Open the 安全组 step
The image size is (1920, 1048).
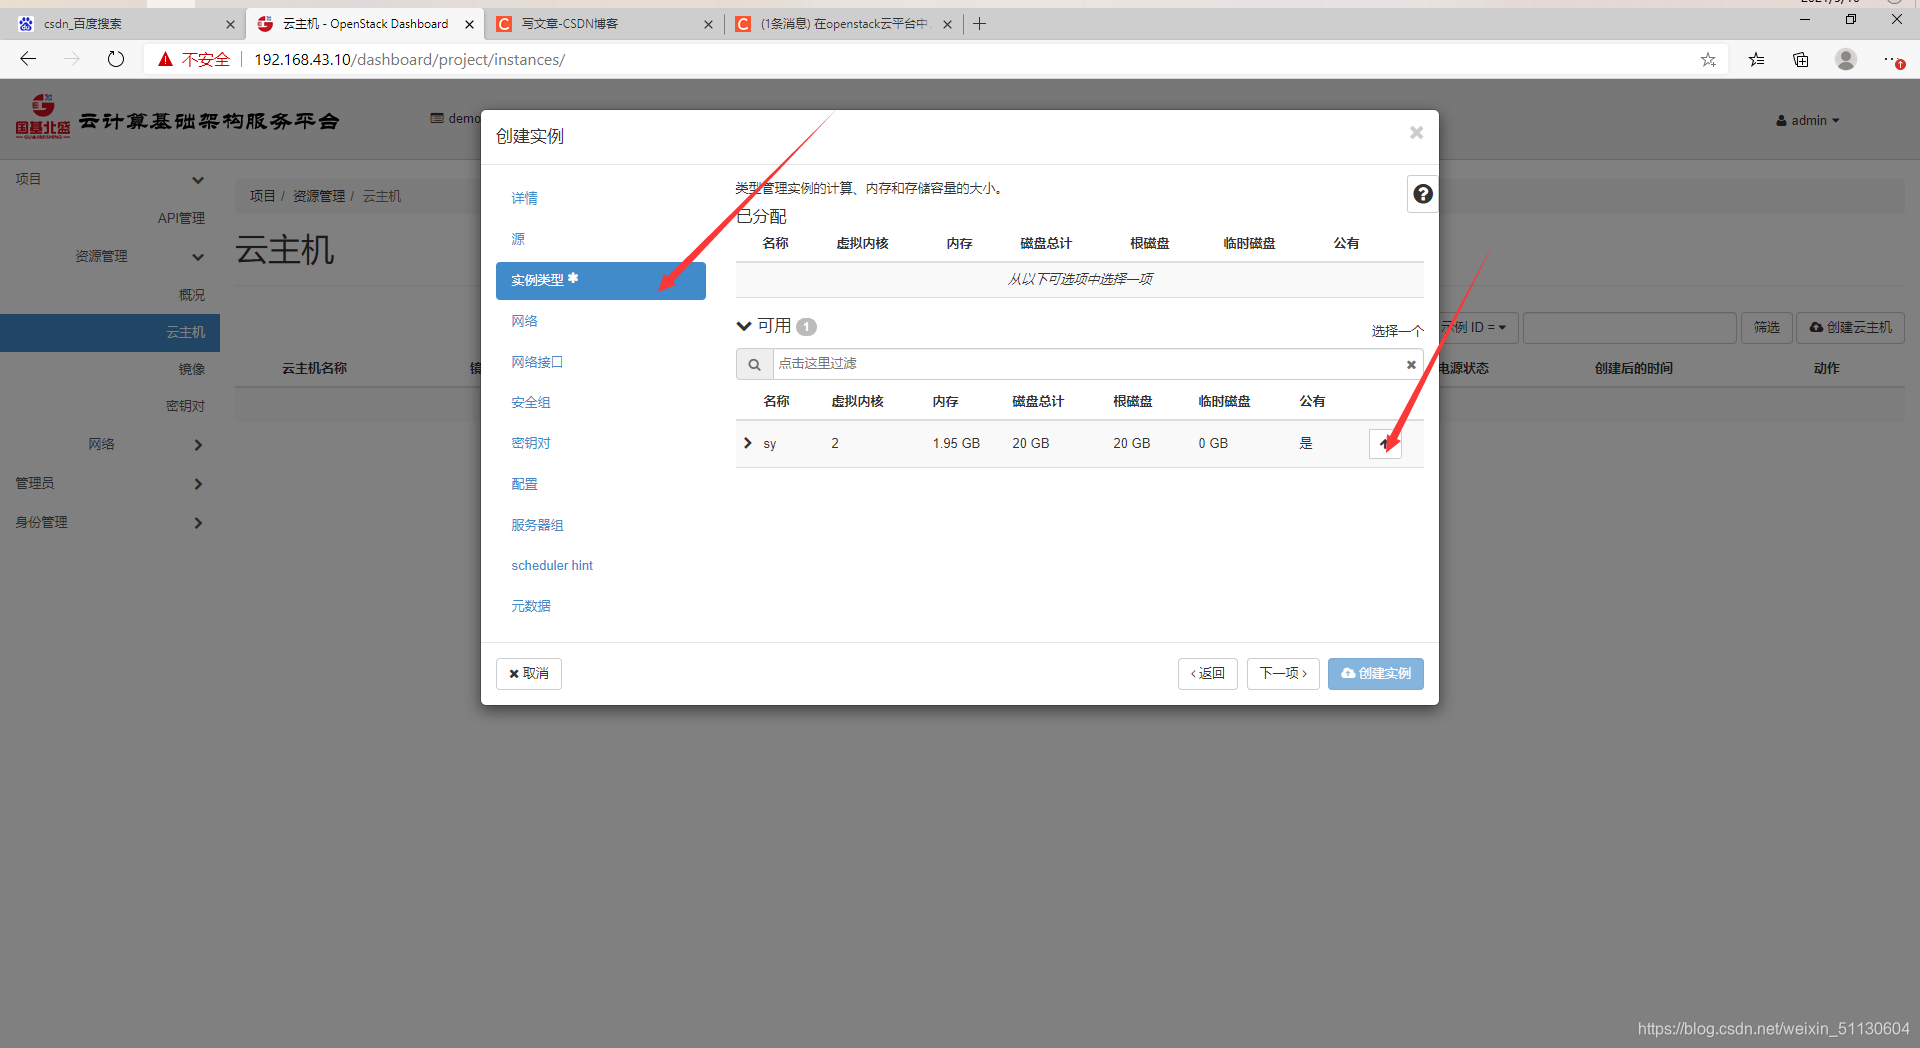pos(531,402)
